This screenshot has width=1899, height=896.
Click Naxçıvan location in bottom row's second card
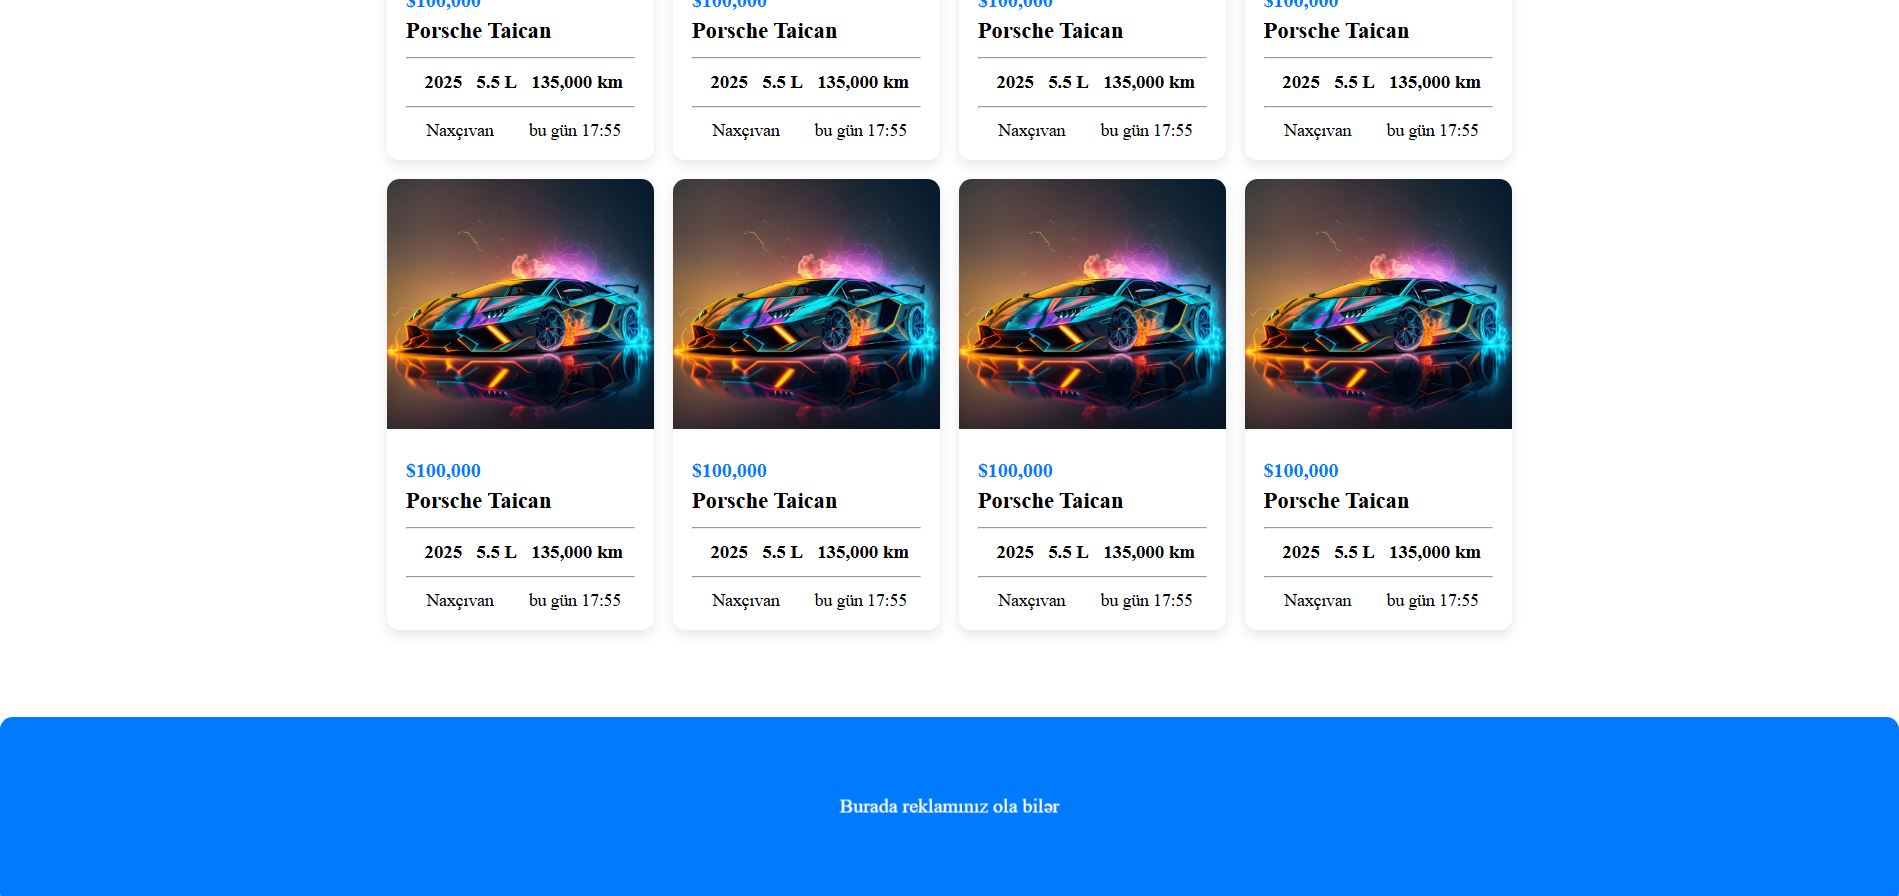click(x=745, y=601)
